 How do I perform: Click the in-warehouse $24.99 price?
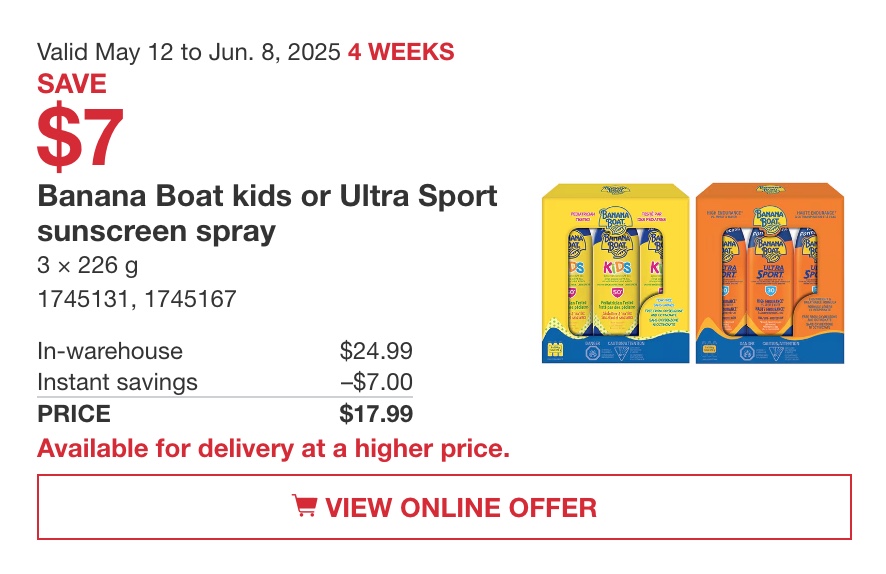[376, 351]
